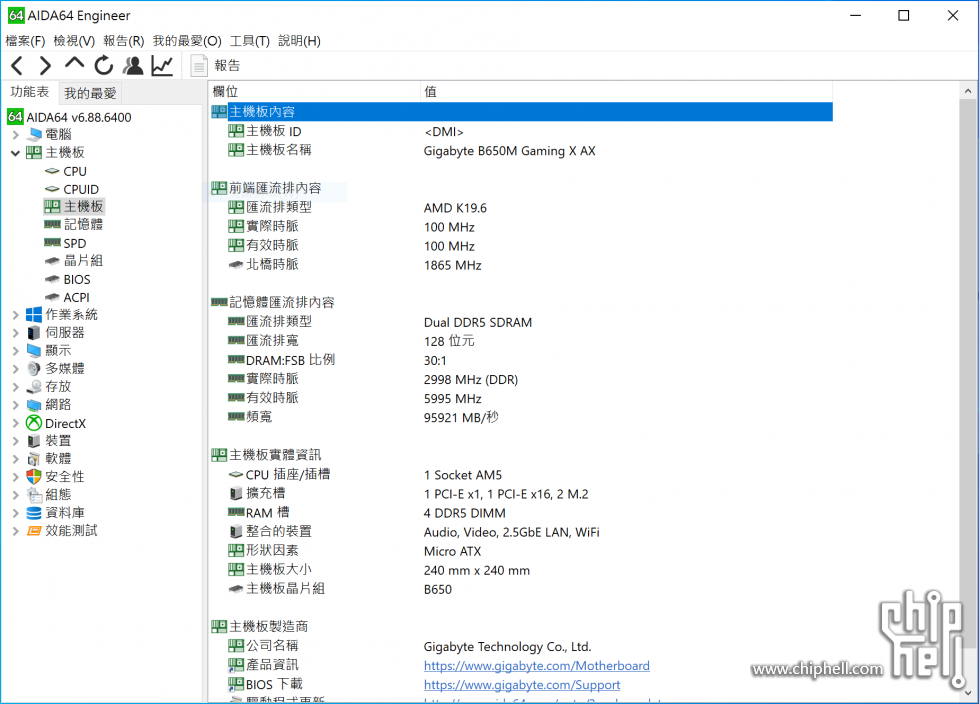Click the Xbox-style DirectX icon

coord(34,423)
